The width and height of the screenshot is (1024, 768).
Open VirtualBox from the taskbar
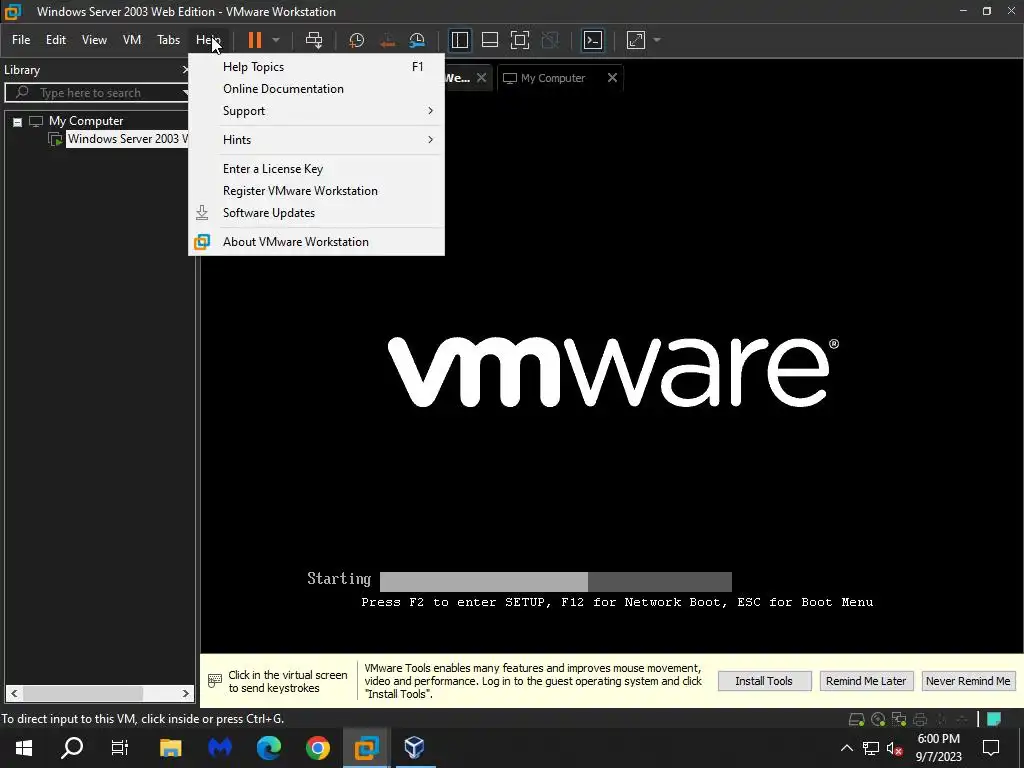pos(415,748)
